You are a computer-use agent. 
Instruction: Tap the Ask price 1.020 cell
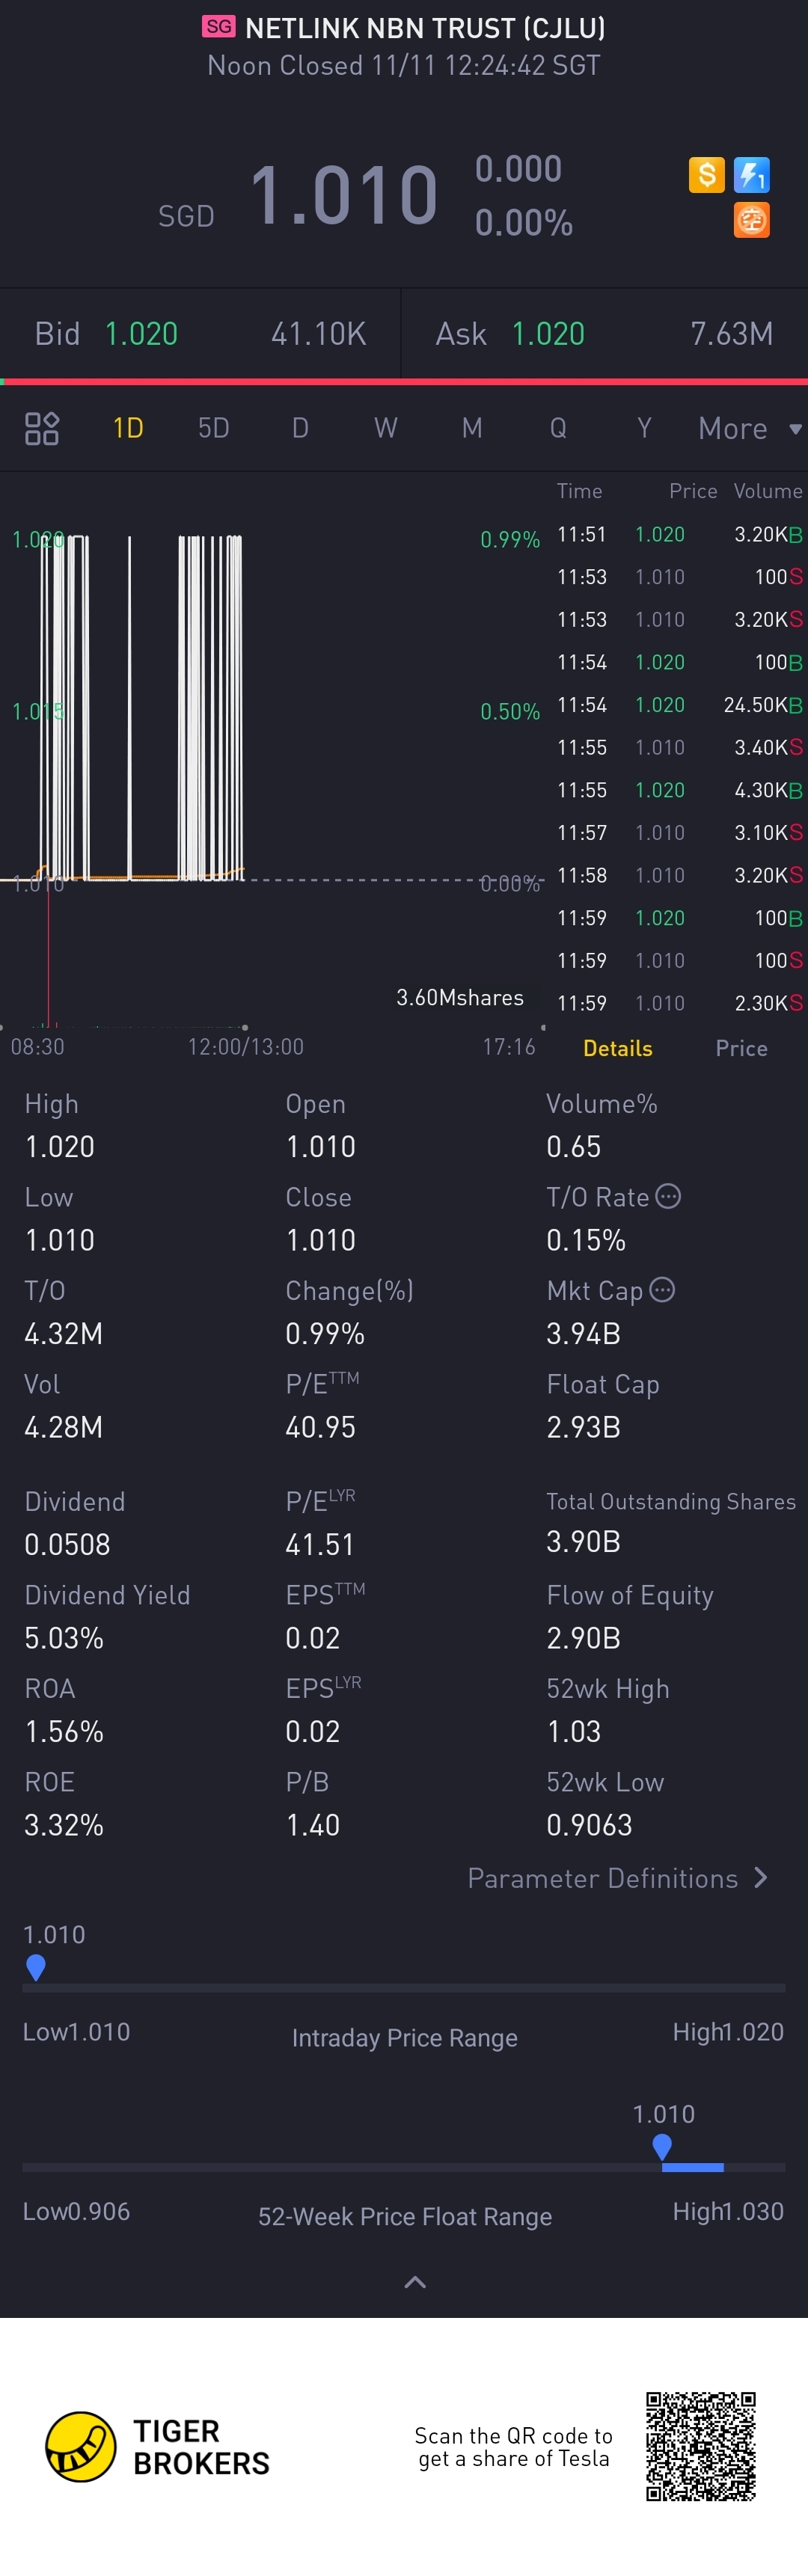click(548, 334)
